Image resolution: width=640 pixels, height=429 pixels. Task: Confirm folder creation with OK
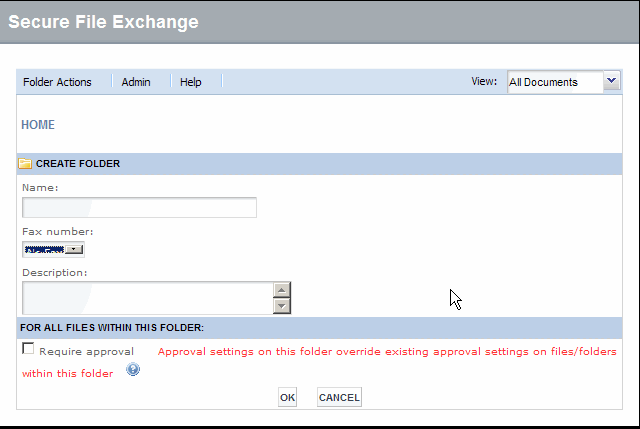tap(287, 397)
